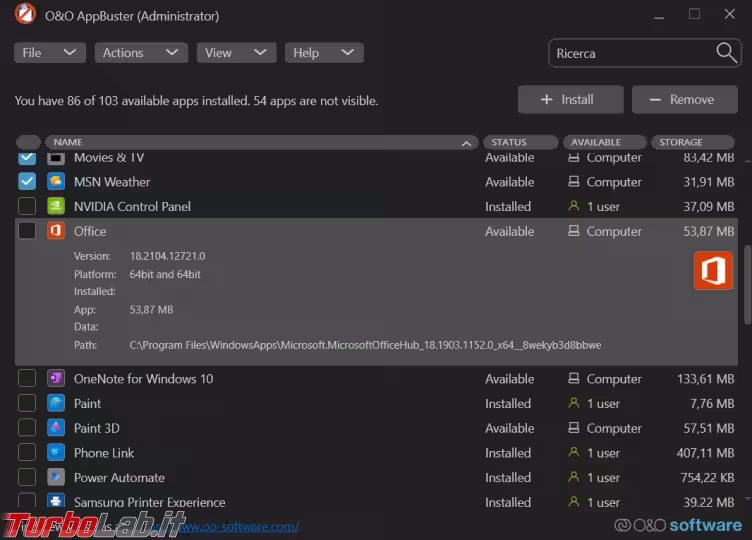Sort by the NAME column header

(261, 142)
